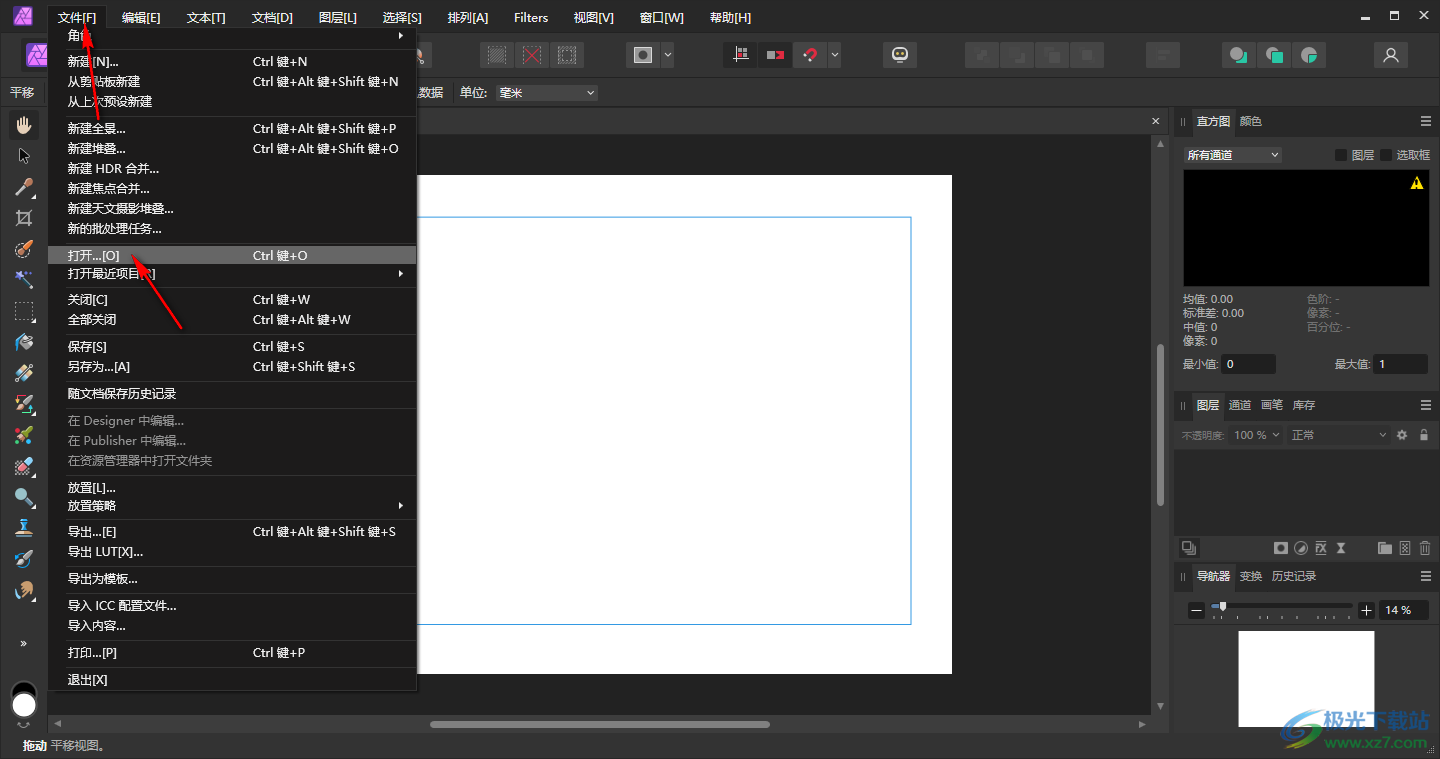The height and width of the screenshot is (759, 1440).
Task: Select the Move (arrow) tool
Action: pyautogui.click(x=24, y=156)
